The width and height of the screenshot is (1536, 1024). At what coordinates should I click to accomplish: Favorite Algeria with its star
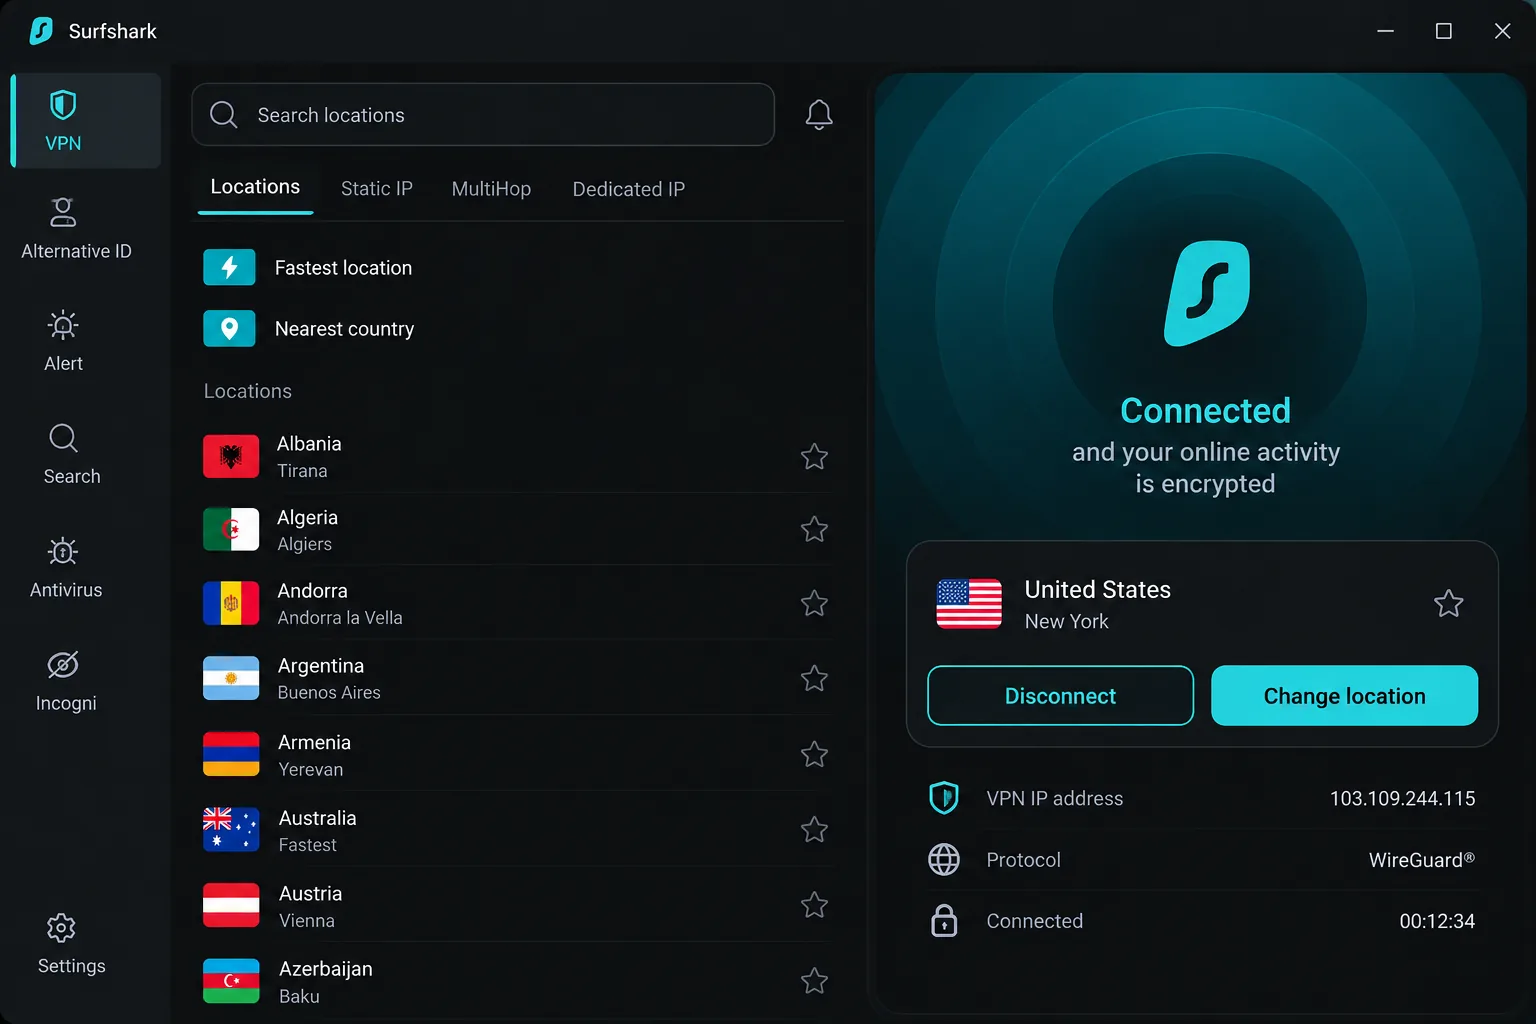point(814,530)
